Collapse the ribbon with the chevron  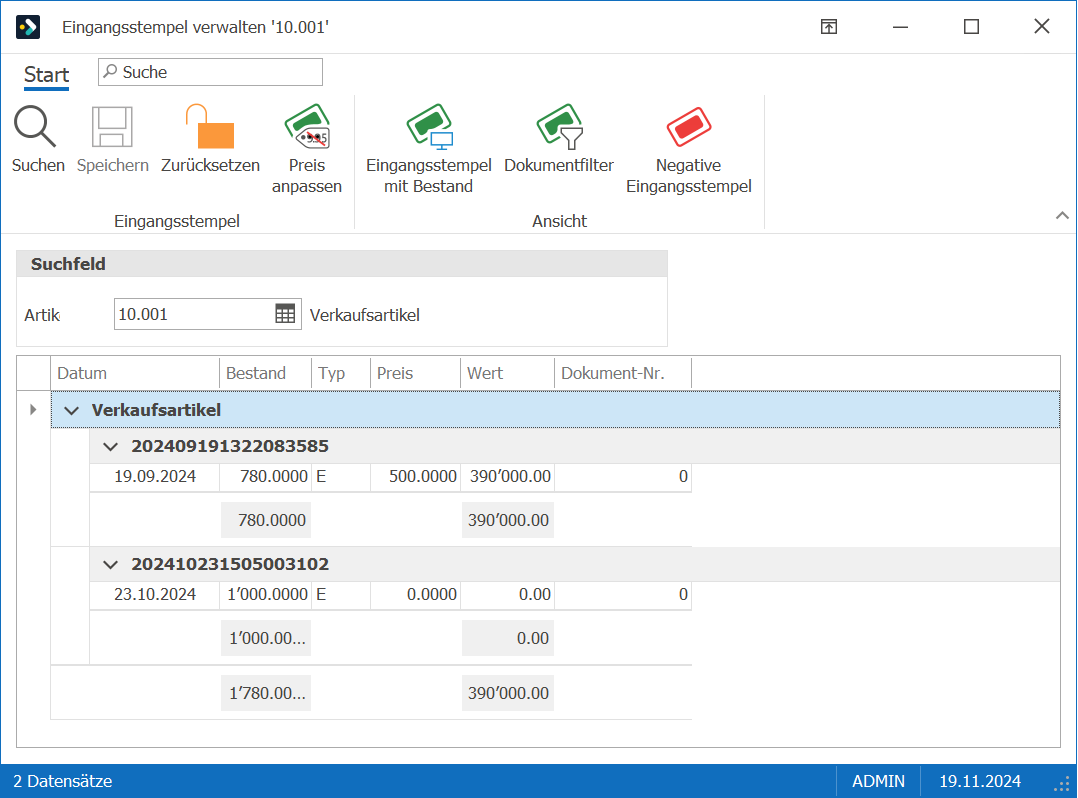1062,216
